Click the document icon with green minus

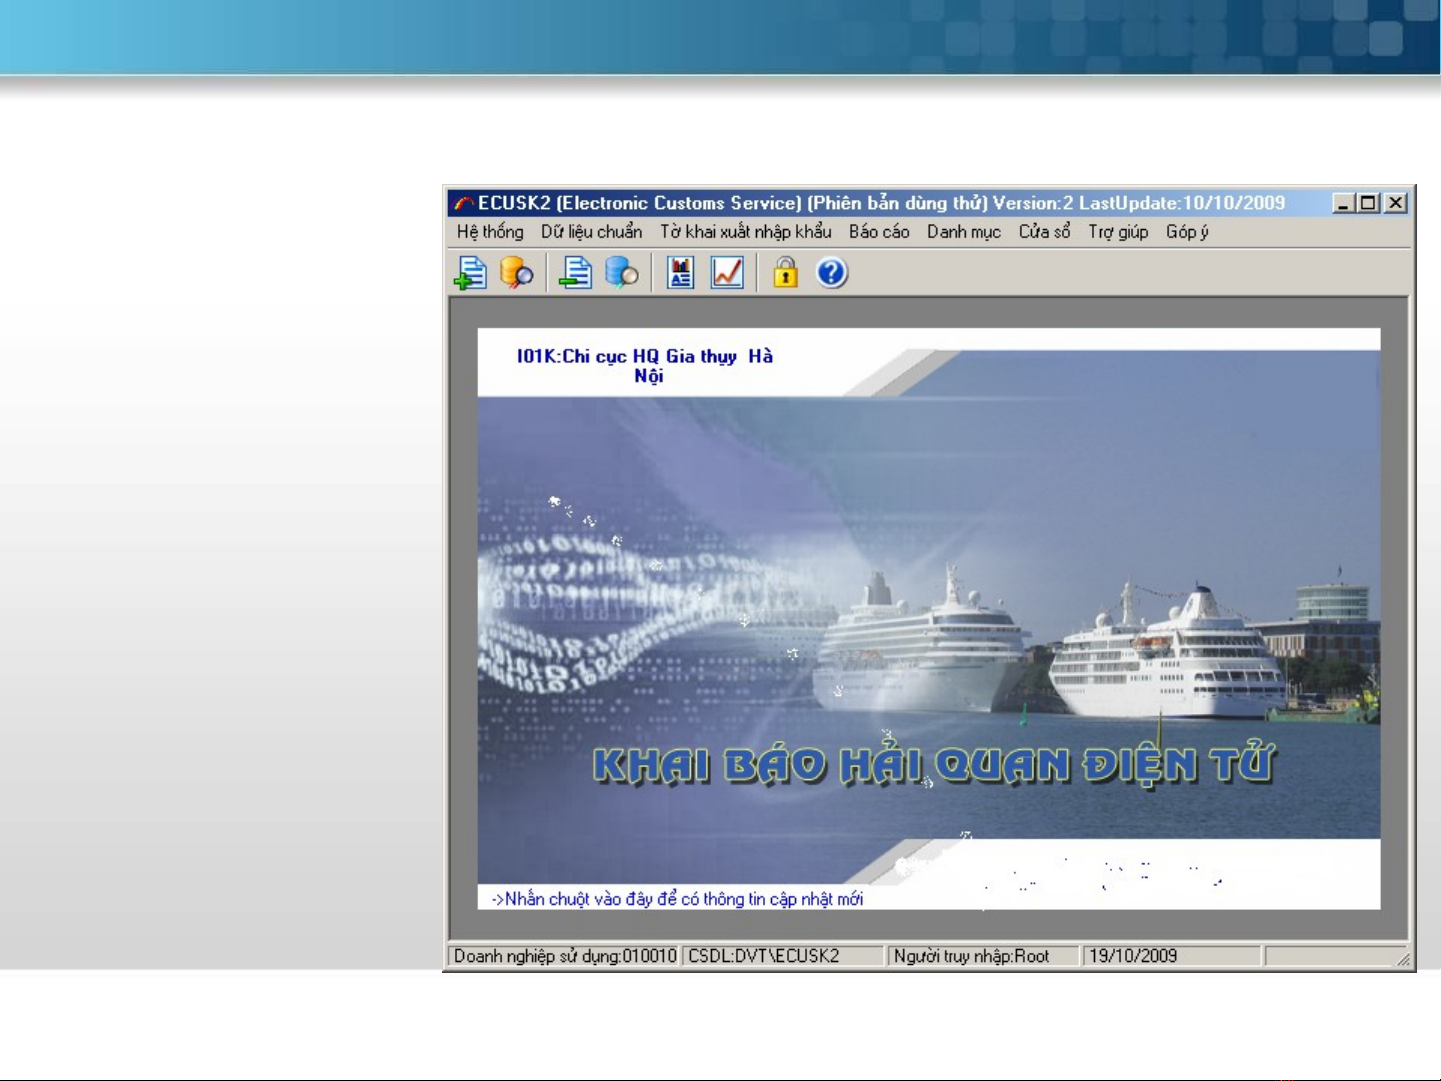point(575,273)
